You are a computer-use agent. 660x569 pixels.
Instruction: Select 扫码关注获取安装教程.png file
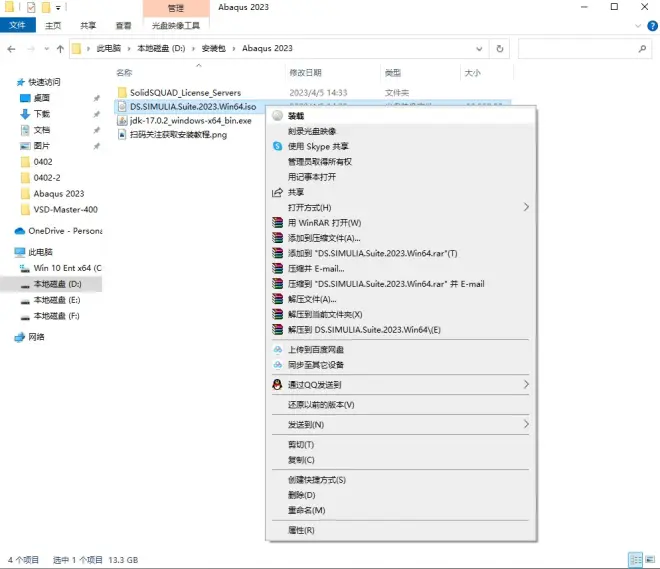[x=178, y=135]
